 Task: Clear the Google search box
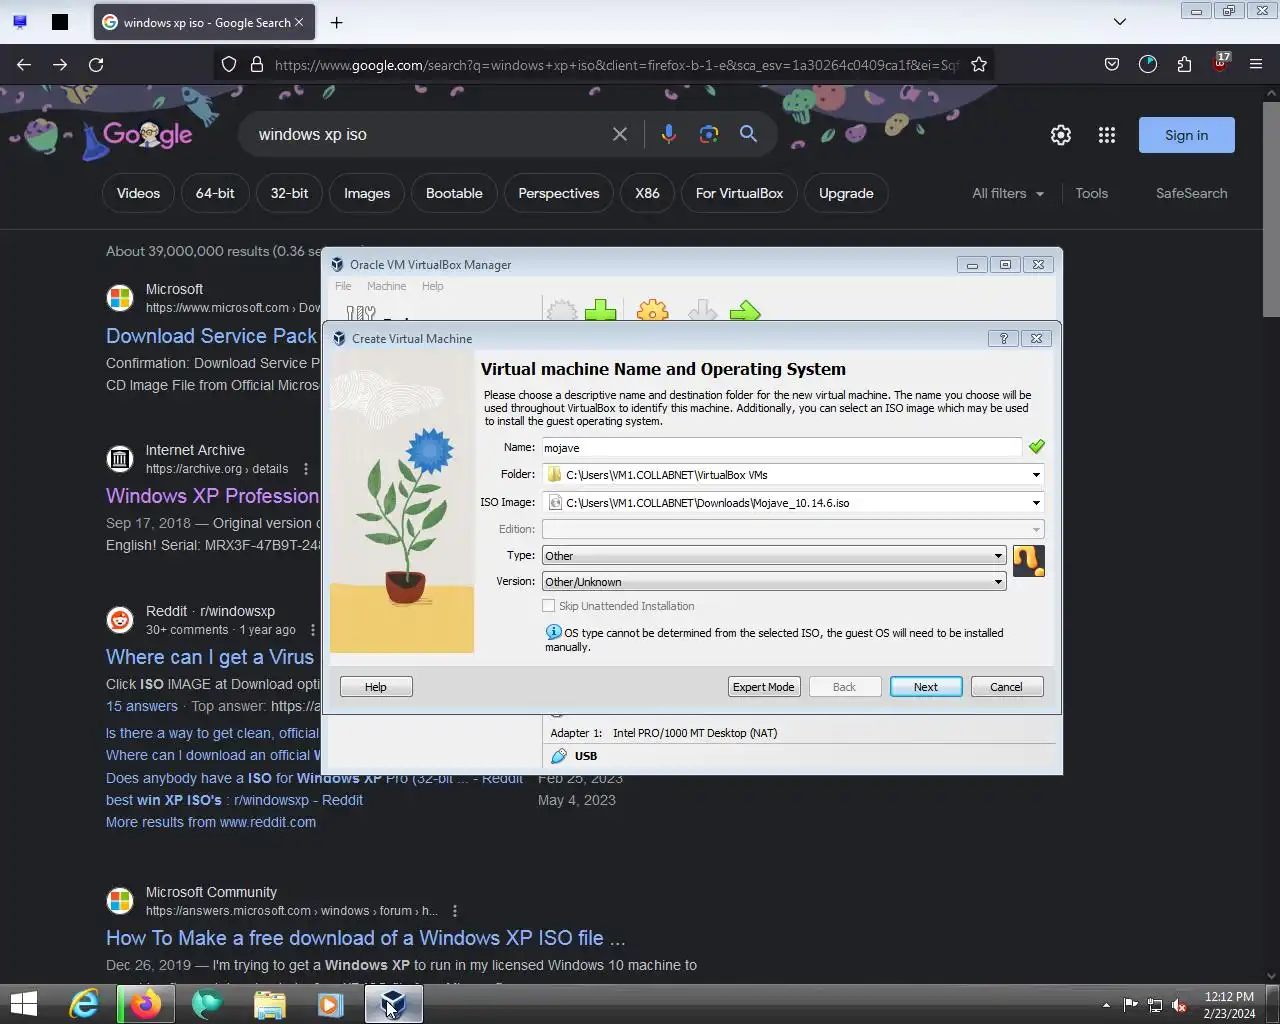click(x=620, y=134)
